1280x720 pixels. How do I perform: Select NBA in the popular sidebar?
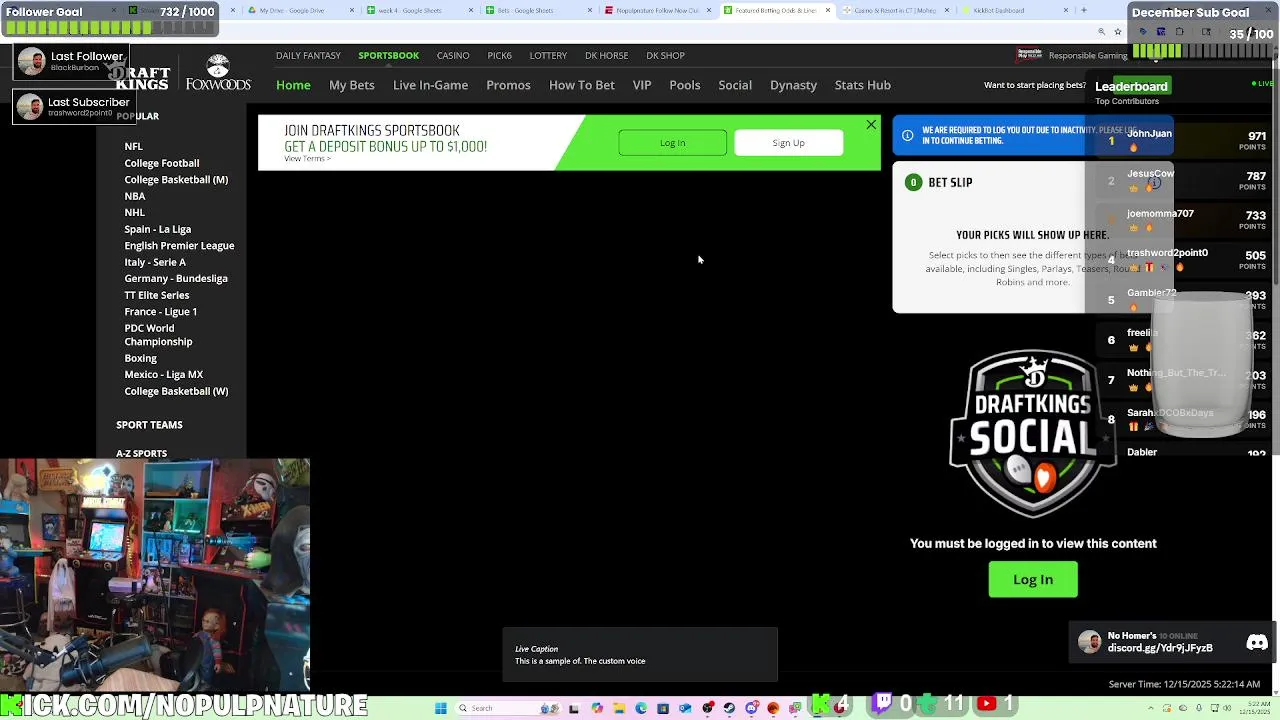click(135, 196)
